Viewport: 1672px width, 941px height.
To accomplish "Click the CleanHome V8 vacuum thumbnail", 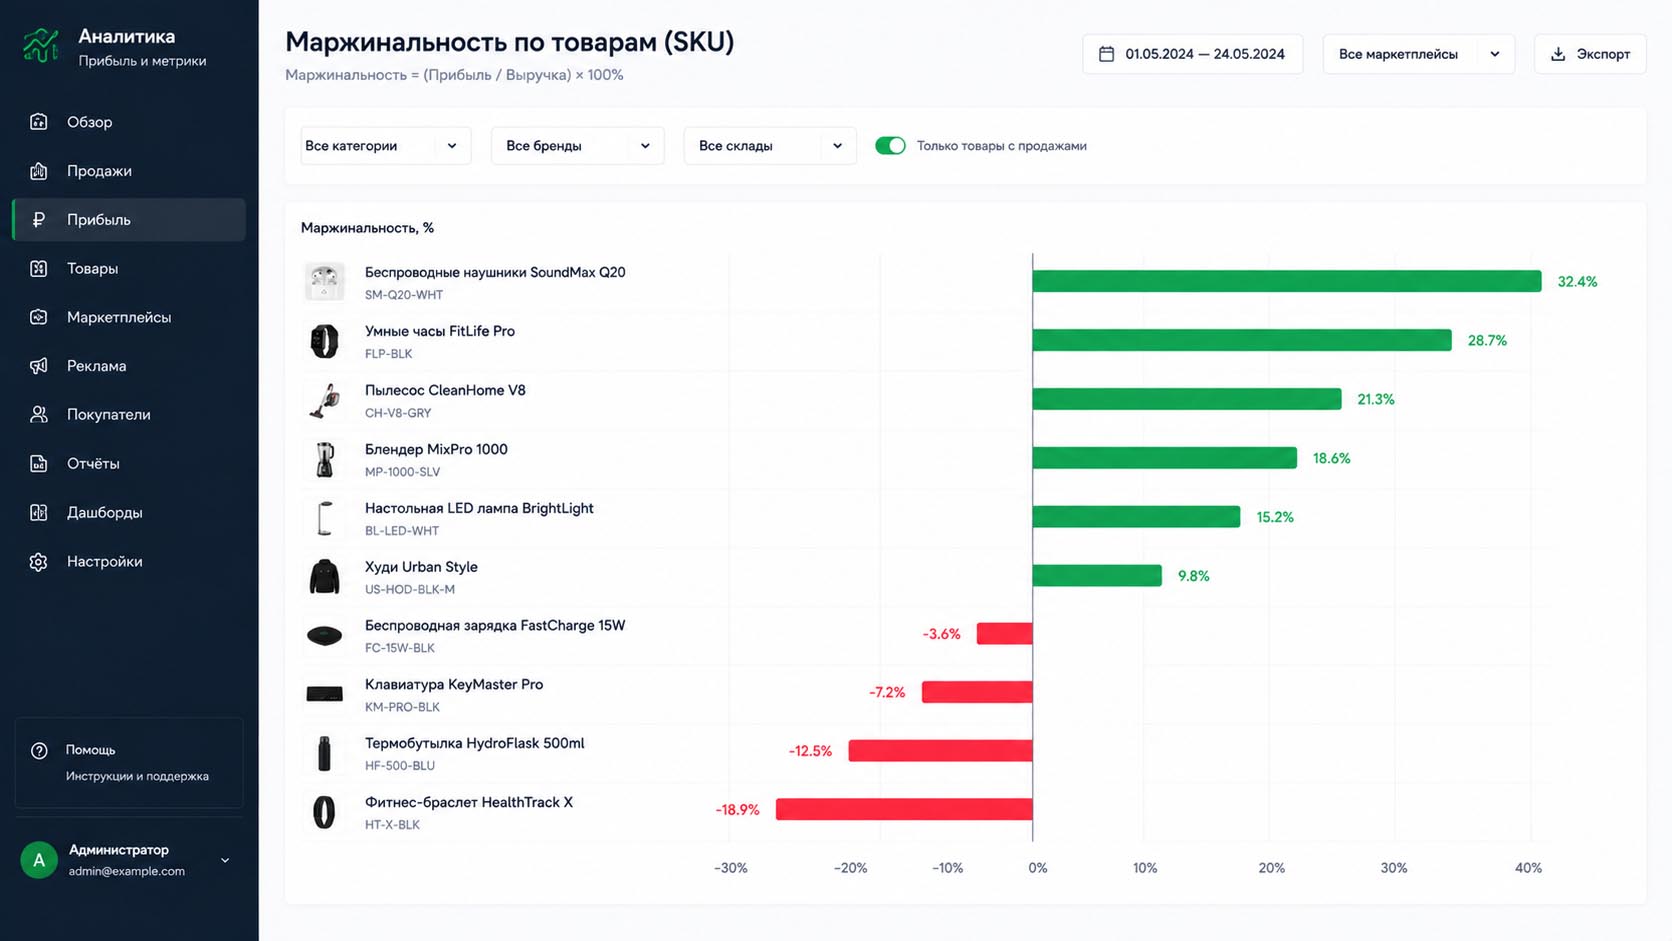I will [x=324, y=400].
